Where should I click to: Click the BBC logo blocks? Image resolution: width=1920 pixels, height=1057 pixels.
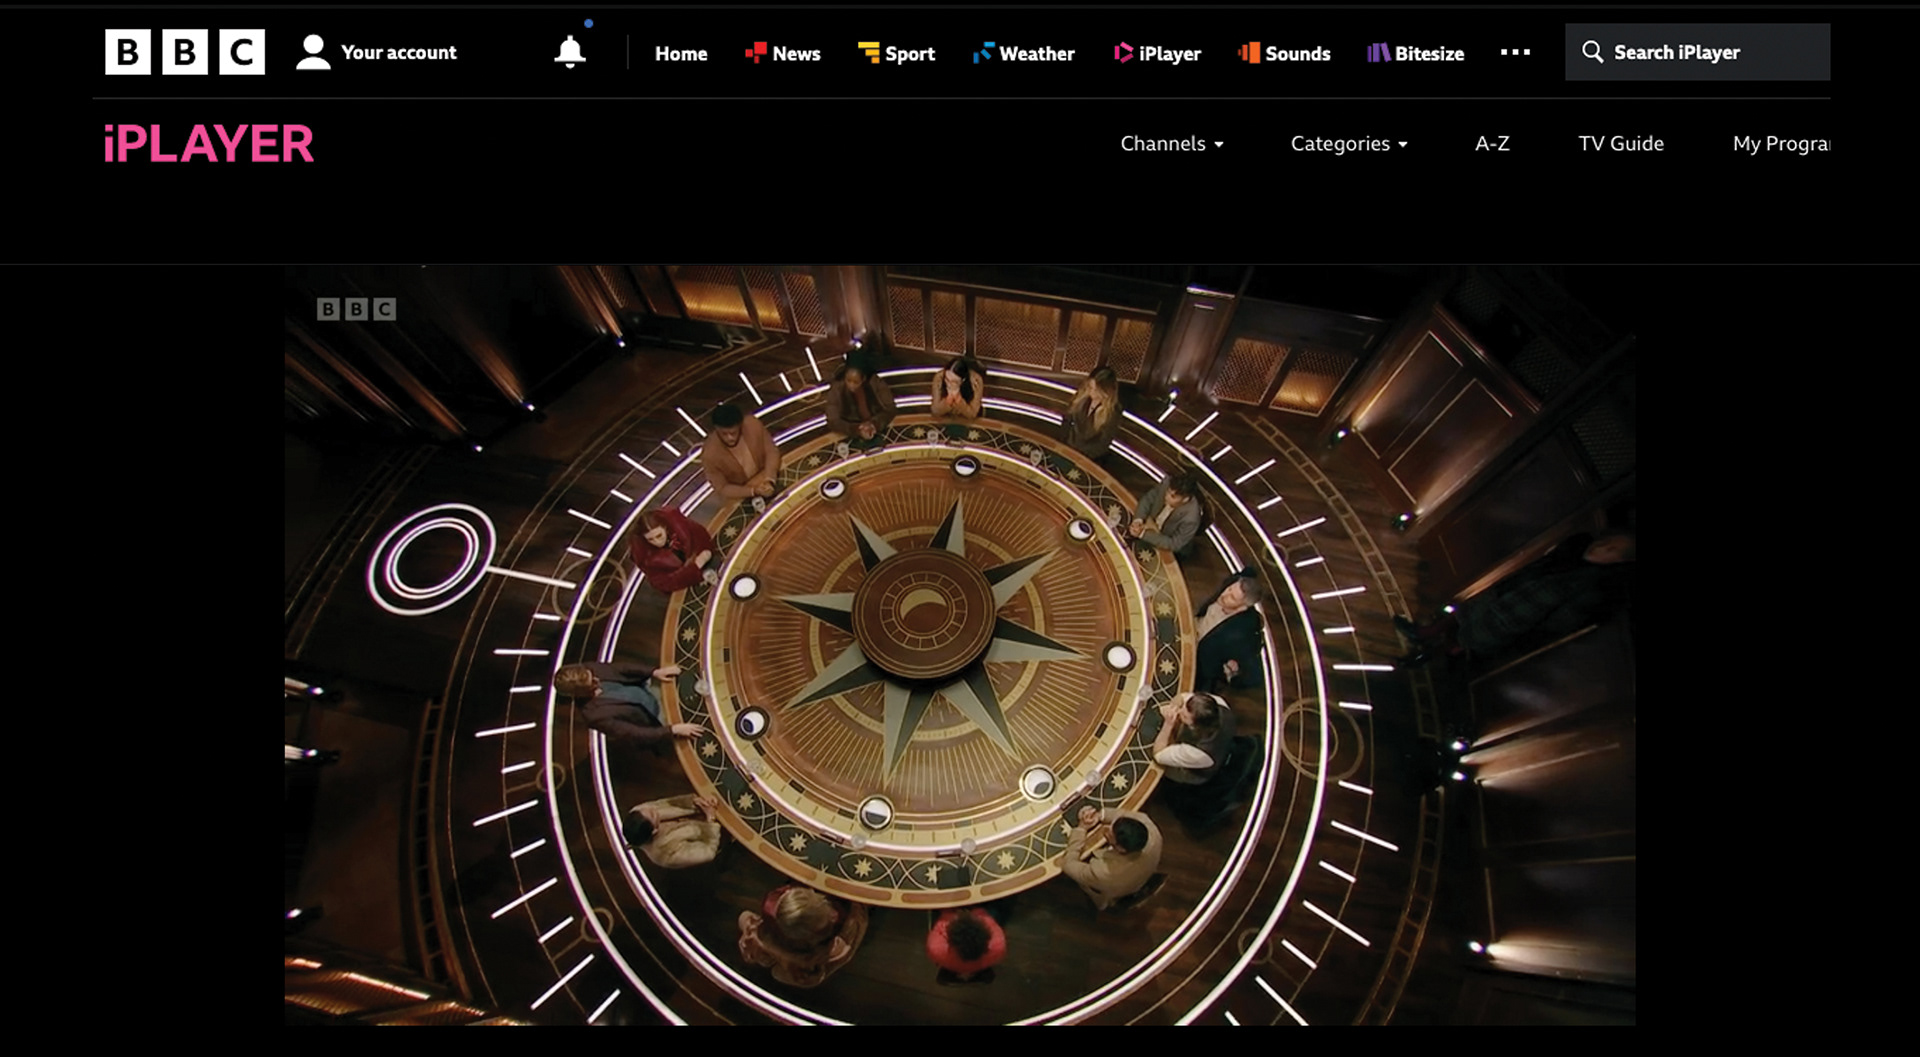pyautogui.click(x=185, y=52)
